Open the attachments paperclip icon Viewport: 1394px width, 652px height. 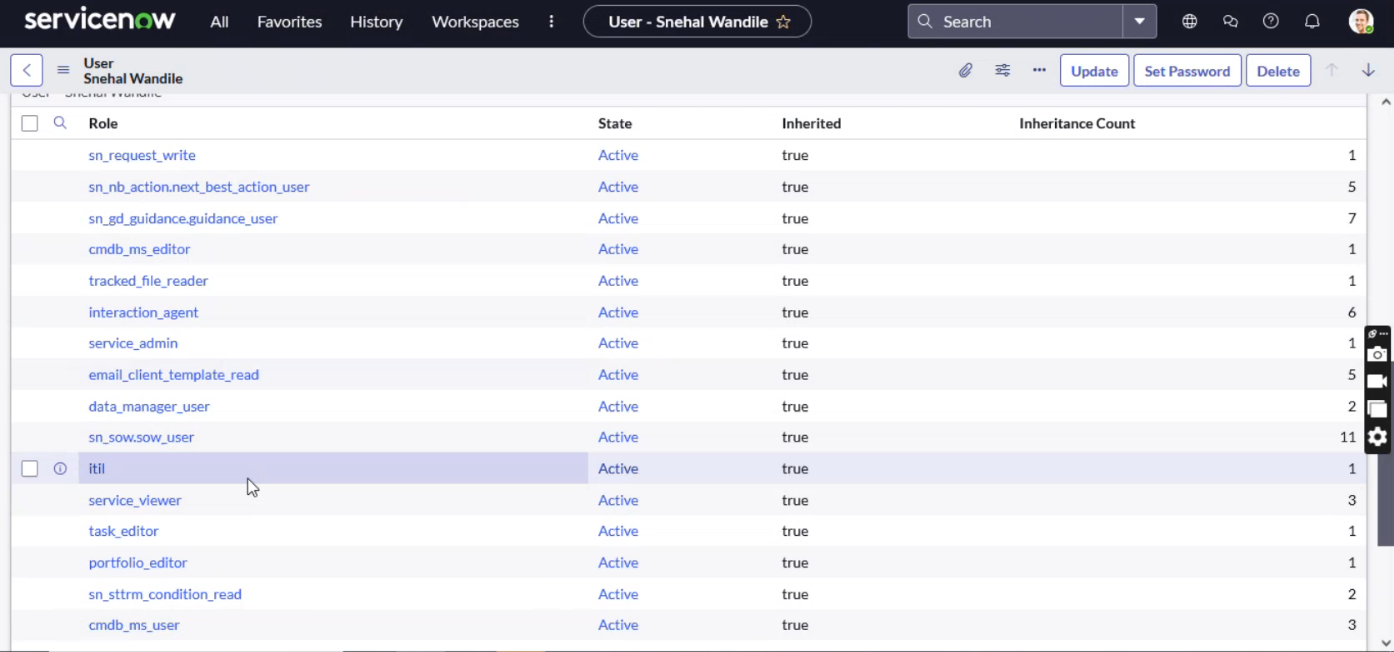(965, 71)
